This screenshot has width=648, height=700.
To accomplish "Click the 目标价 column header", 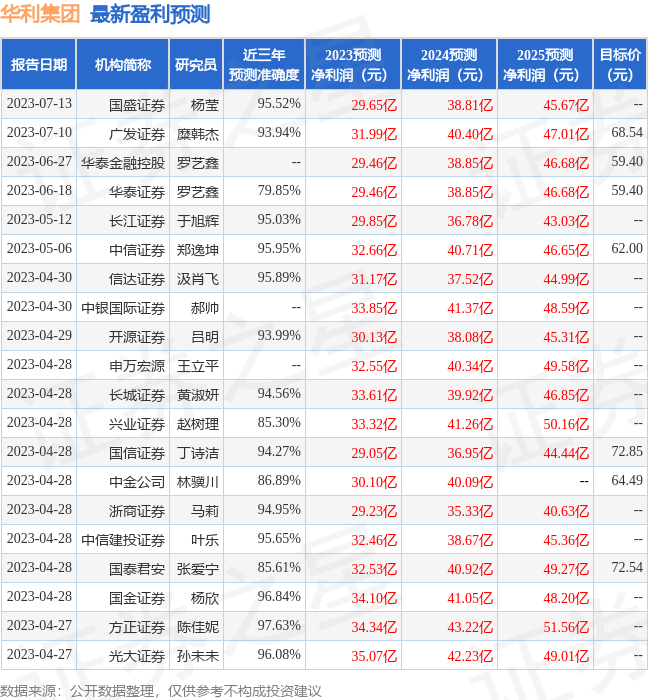I will click(620, 65).
